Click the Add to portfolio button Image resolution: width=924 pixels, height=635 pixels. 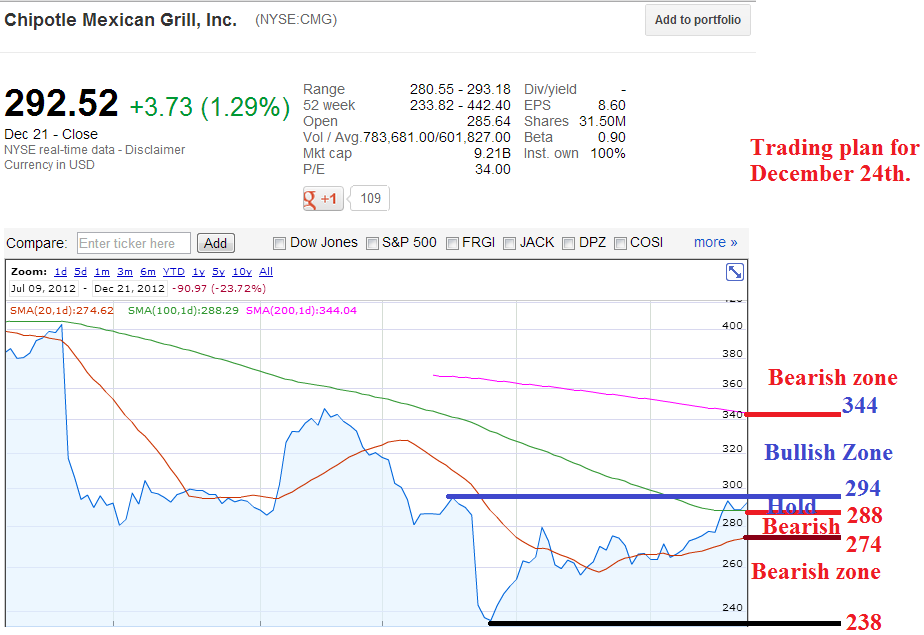tap(698, 20)
